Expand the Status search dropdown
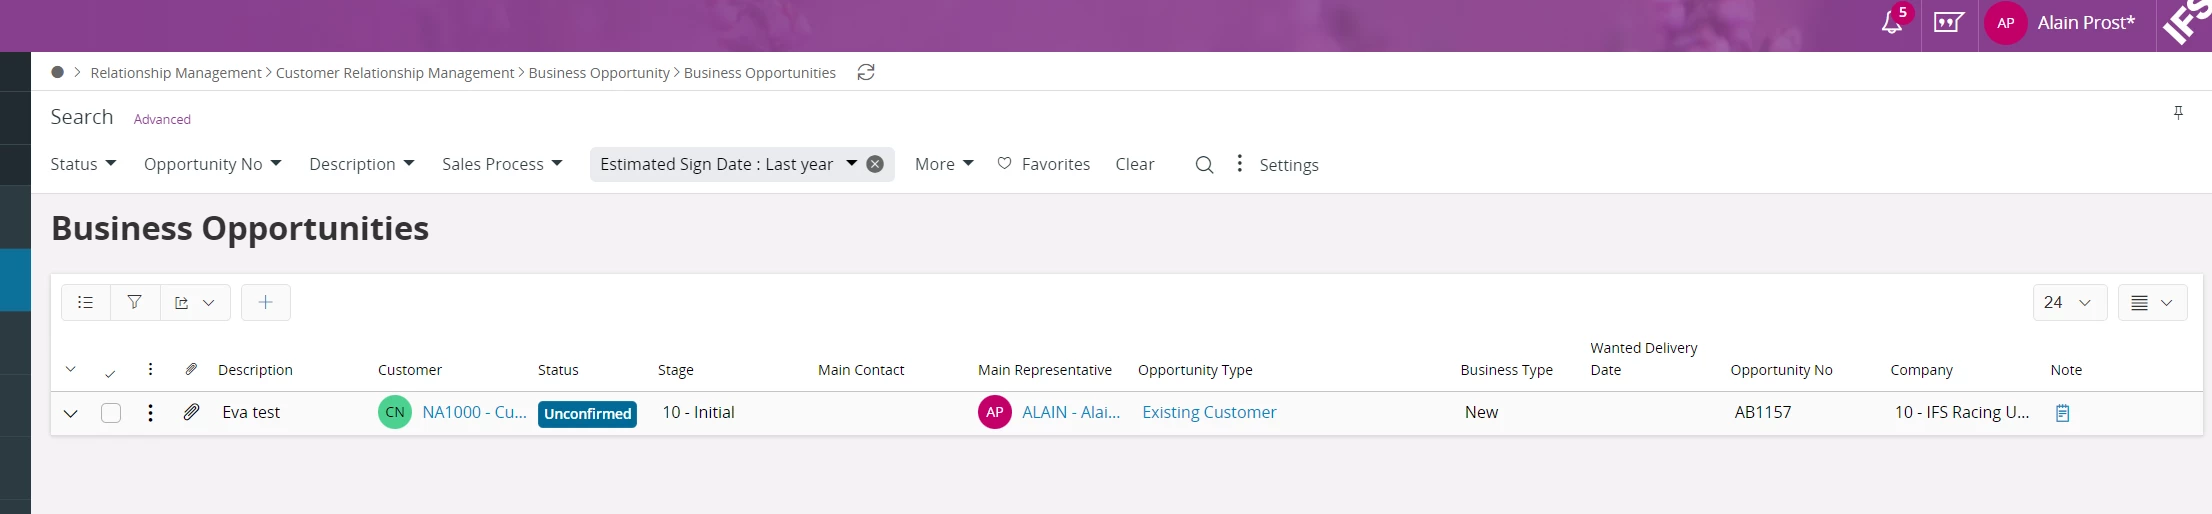The height and width of the screenshot is (514, 2212). tap(83, 164)
